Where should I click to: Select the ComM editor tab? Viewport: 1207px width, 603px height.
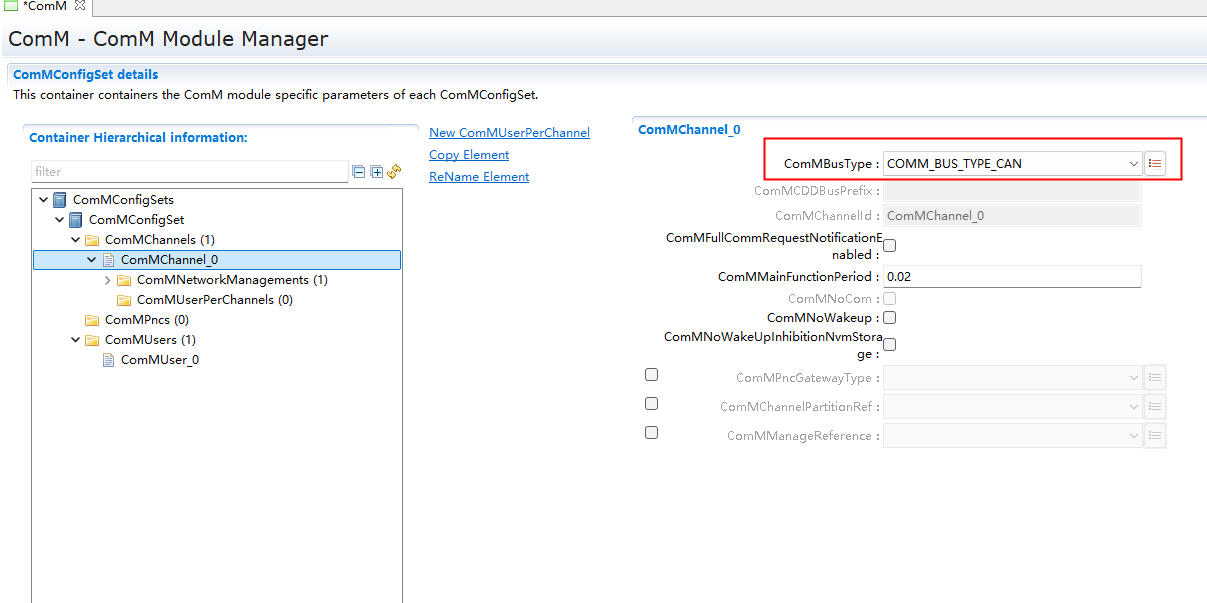pyautogui.click(x=44, y=7)
